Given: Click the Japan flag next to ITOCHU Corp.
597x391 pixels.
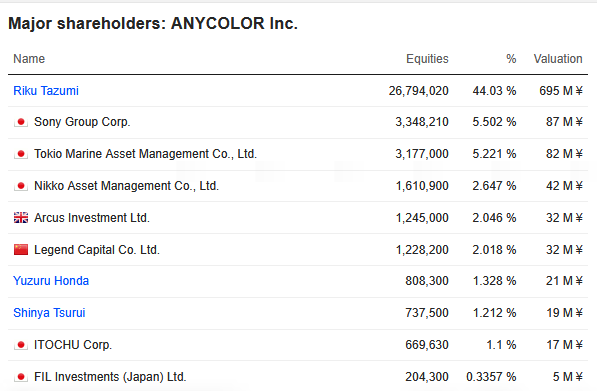Looking at the screenshot, I should pos(21,345).
